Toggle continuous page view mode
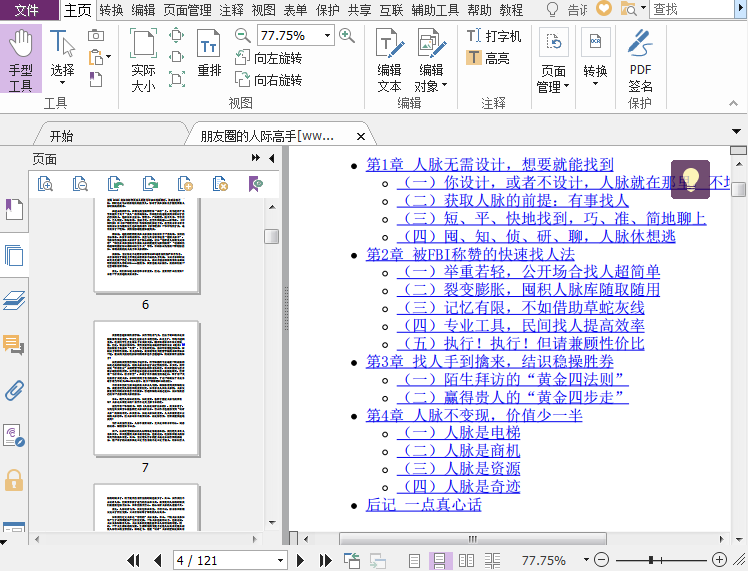Viewport: 748px width, 571px height. (x=439, y=561)
